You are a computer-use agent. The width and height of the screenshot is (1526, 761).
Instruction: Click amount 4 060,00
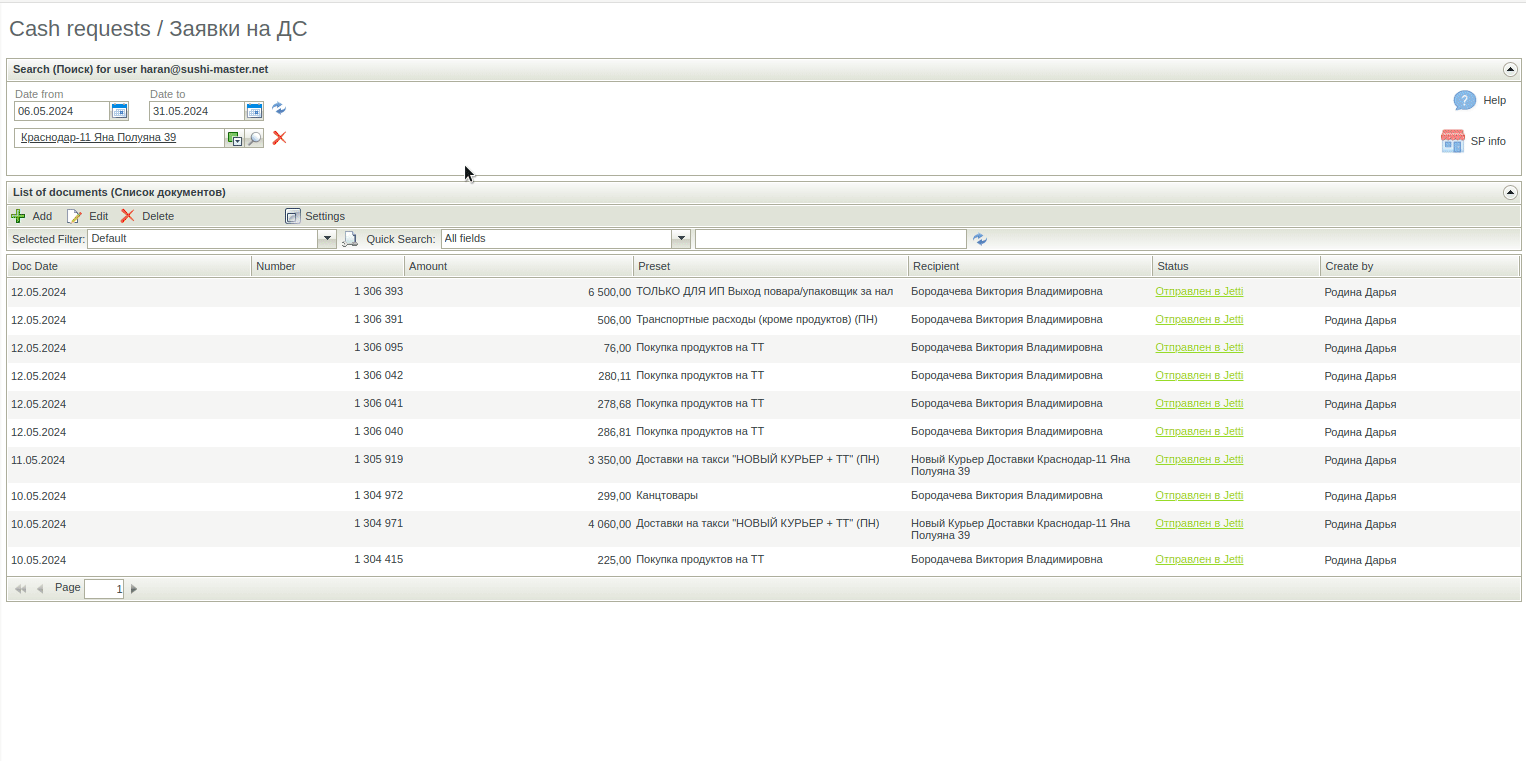tap(609, 524)
